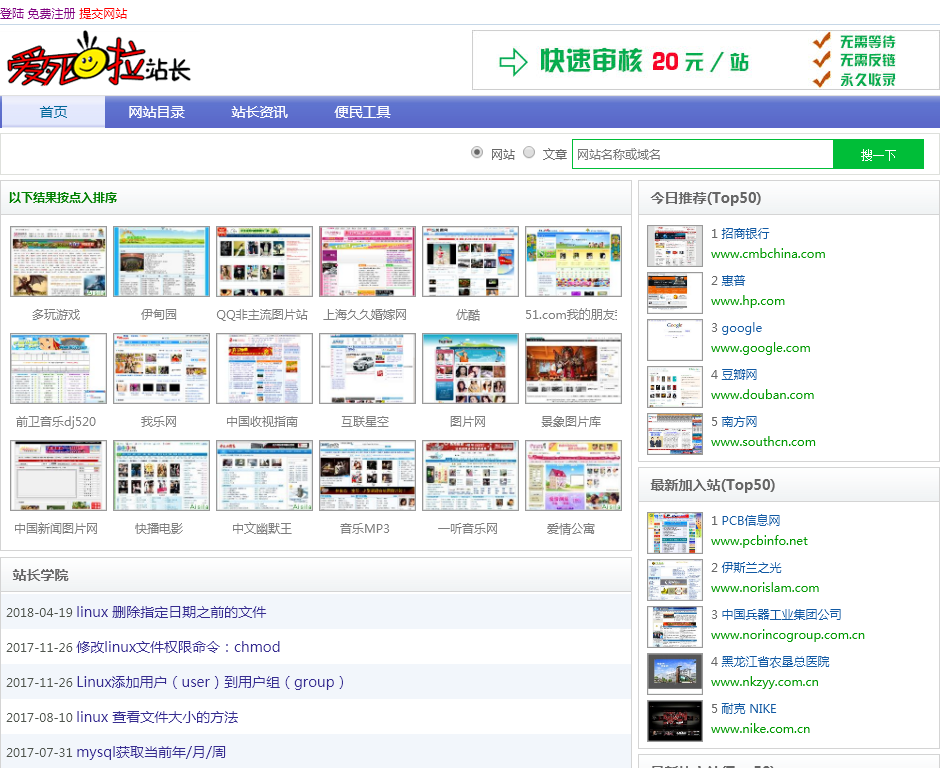Image resolution: width=940 pixels, height=768 pixels.
Task: Open the 爱情公寓 thumbnail
Action: tap(574, 475)
